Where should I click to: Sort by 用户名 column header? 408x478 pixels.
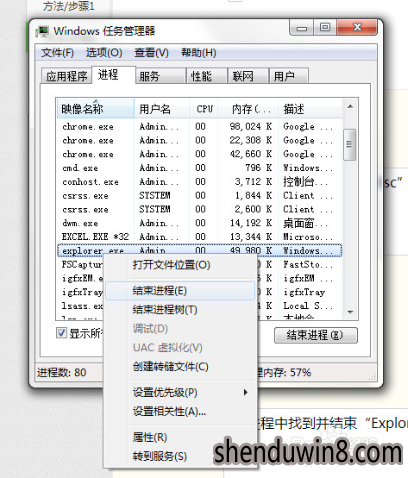coord(162,109)
